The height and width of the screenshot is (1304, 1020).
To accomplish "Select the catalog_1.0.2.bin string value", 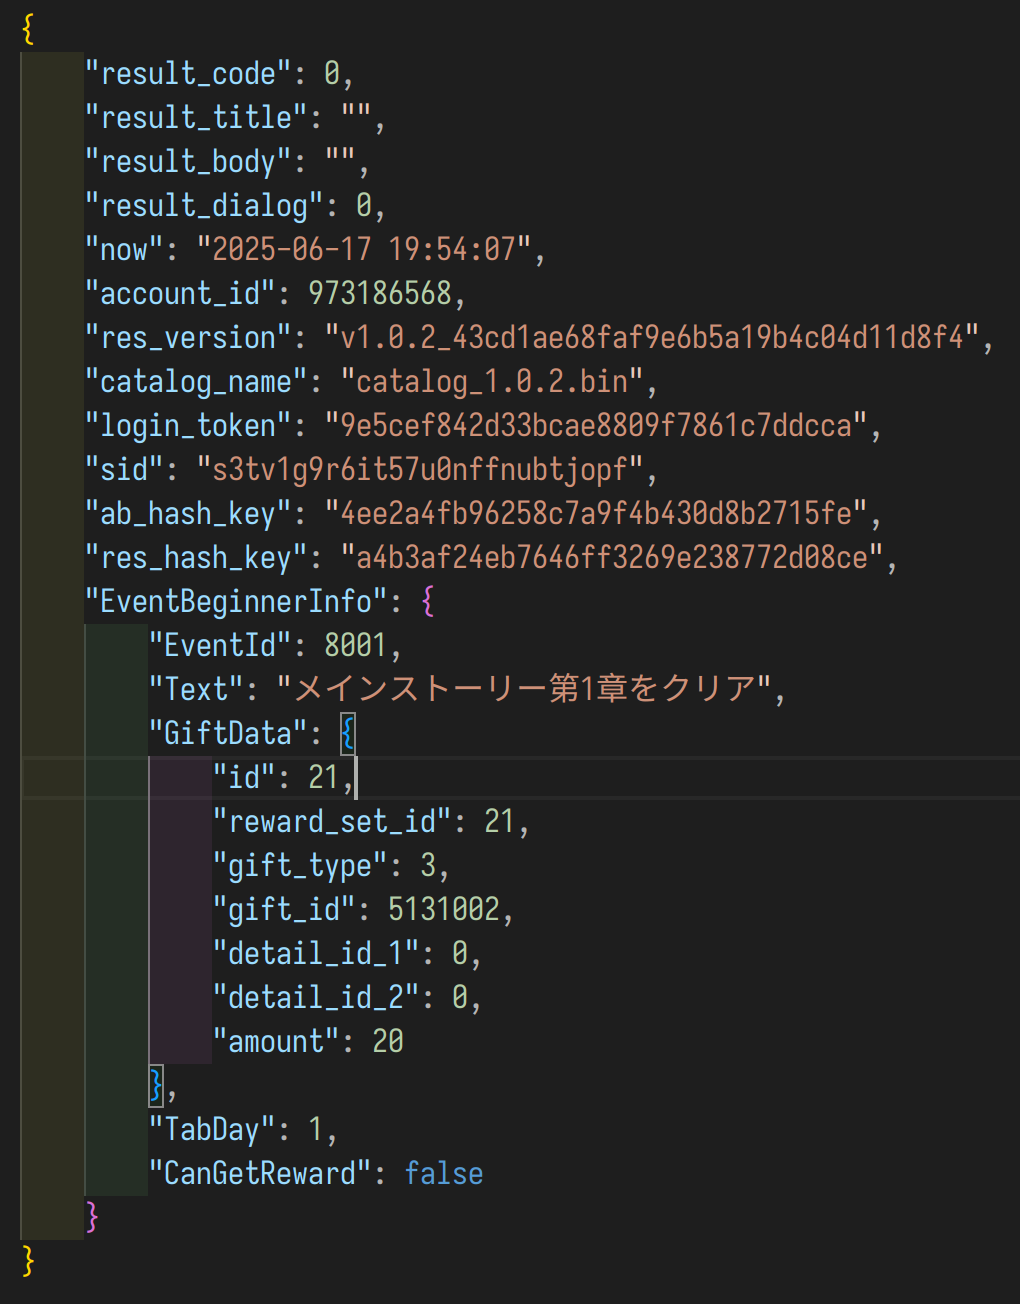I will [492, 381].
